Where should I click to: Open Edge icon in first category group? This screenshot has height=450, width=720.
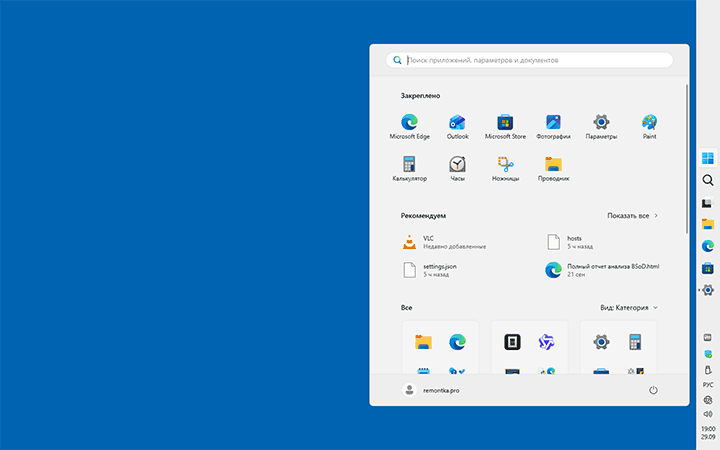click(x=457, y=342)
